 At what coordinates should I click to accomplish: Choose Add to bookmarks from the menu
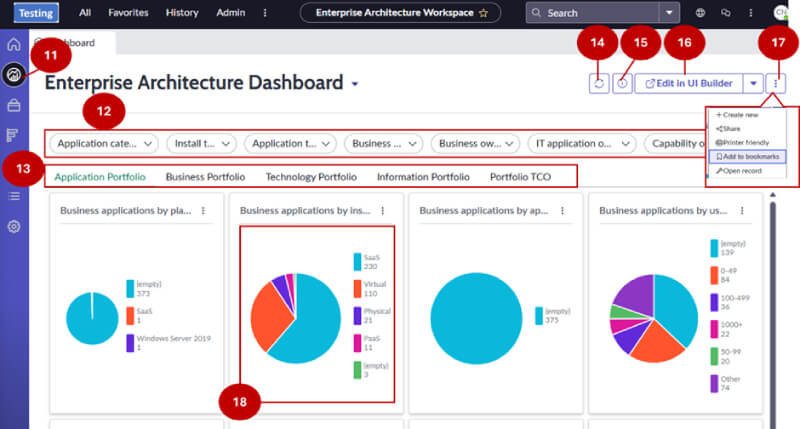click(747, 157)
